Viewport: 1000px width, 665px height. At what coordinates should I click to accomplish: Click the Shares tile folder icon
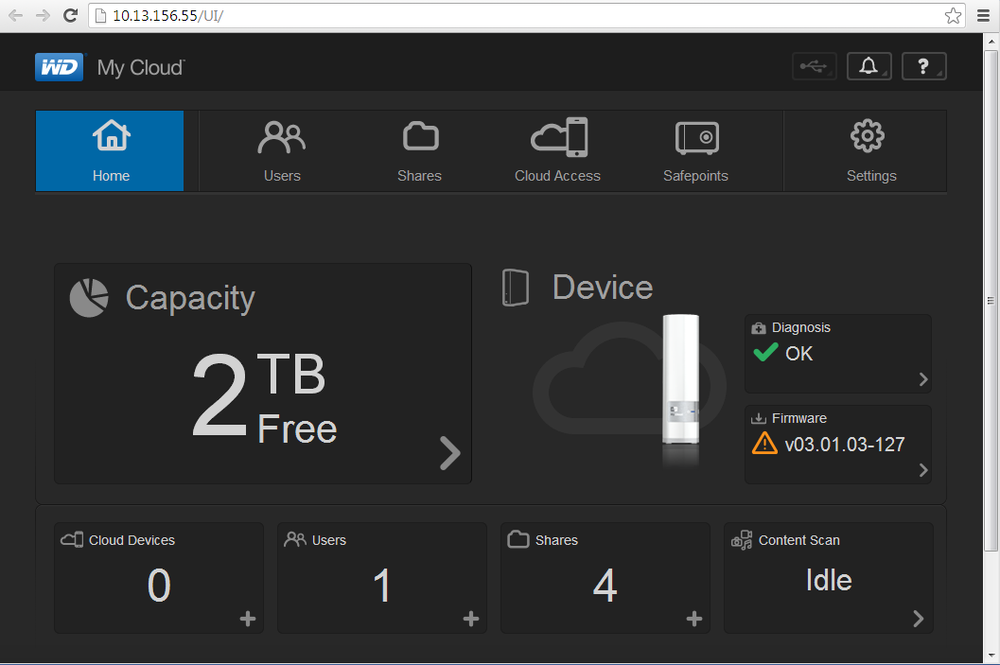518,539
